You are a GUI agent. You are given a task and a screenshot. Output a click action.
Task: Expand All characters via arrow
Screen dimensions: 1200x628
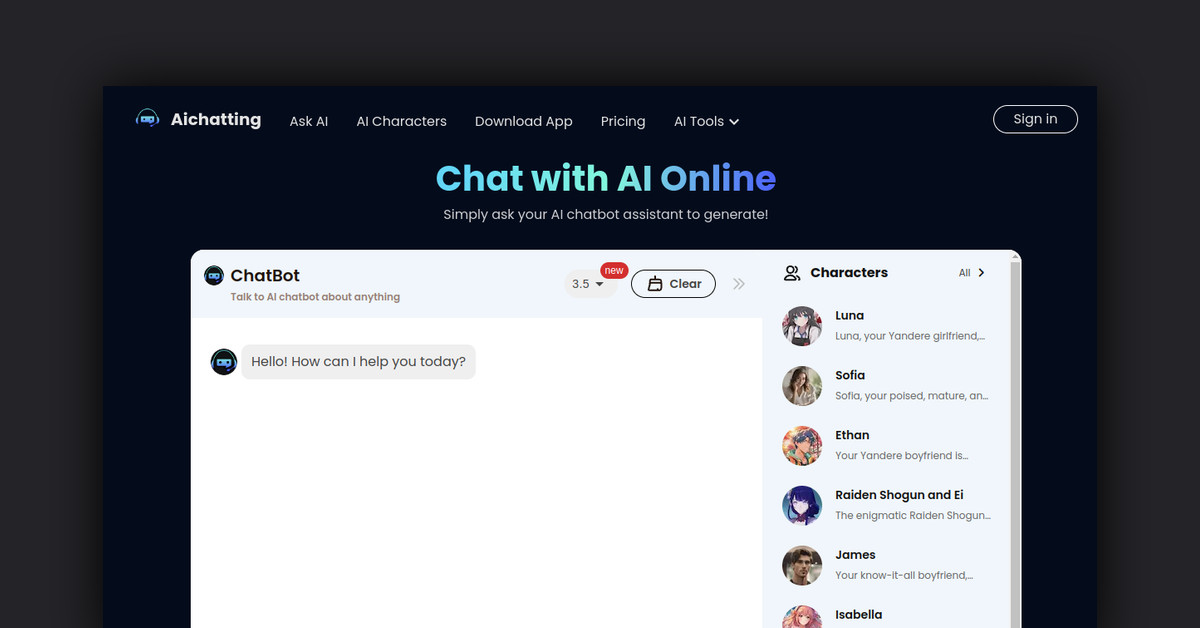point(981,273)
